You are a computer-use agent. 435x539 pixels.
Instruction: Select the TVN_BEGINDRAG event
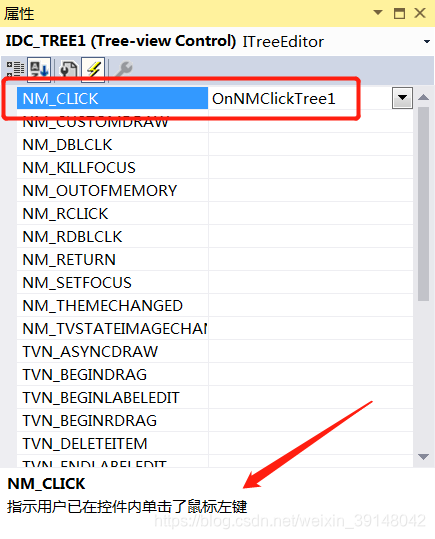coord(112,375)
